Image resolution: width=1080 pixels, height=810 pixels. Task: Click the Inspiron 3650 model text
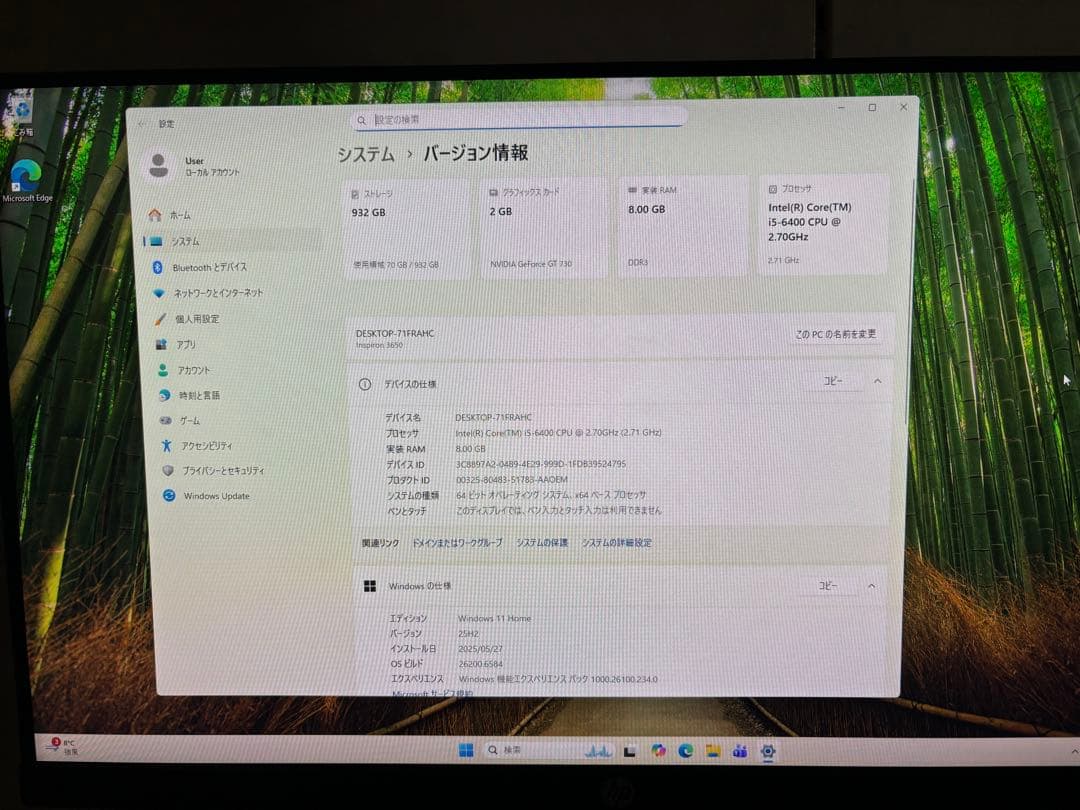[x=380, y=345]
